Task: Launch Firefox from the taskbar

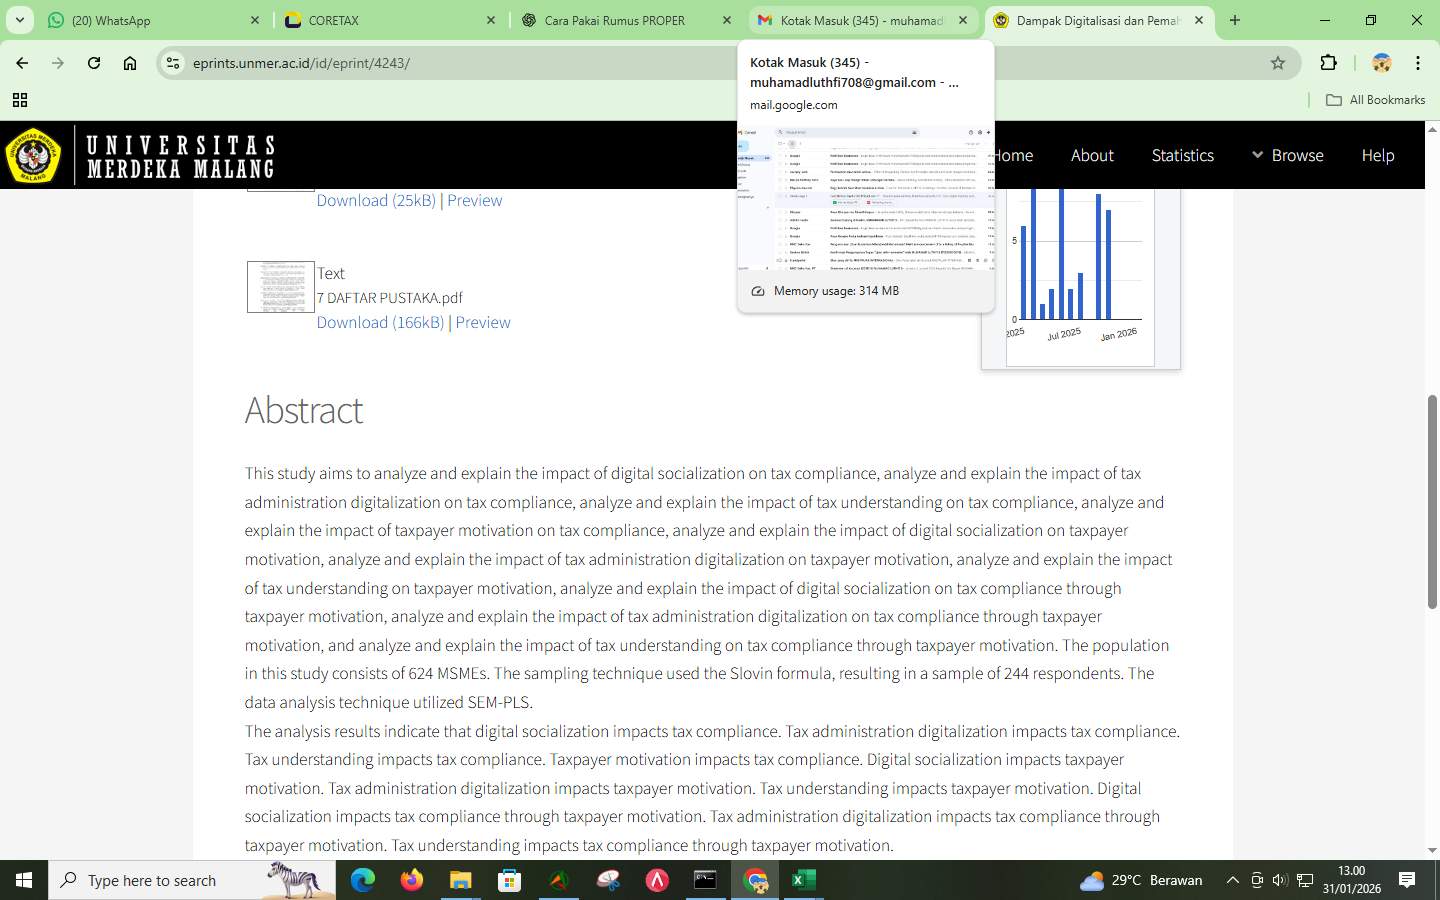Action: (x=410, y=880)
